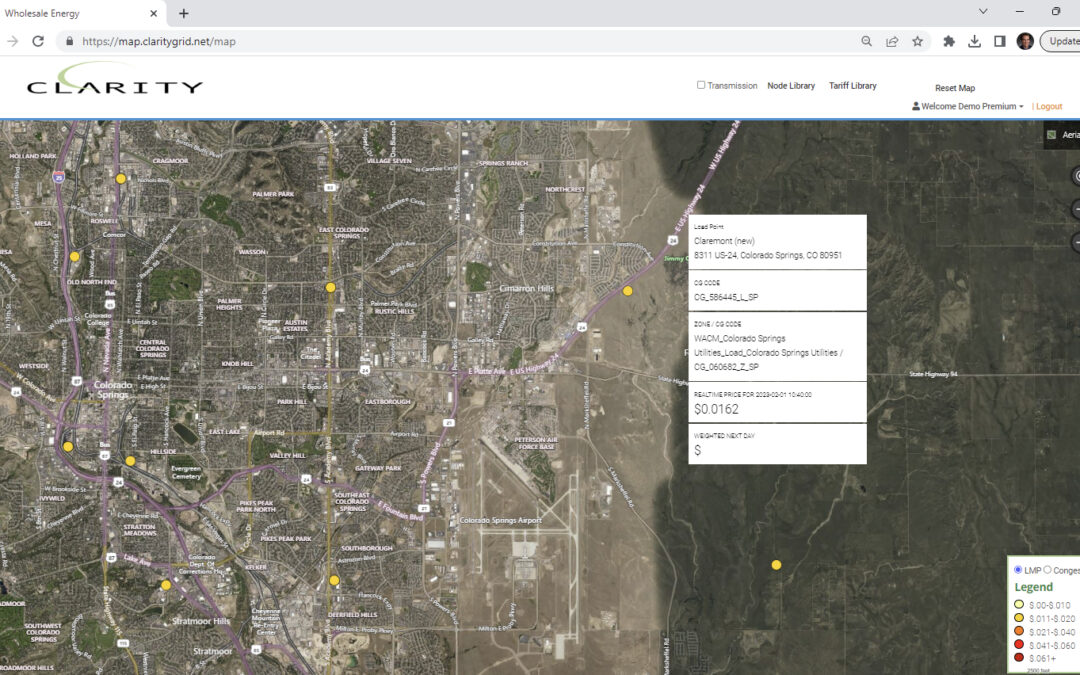
Task: Click the Logout link
Action: point(1049,106)
